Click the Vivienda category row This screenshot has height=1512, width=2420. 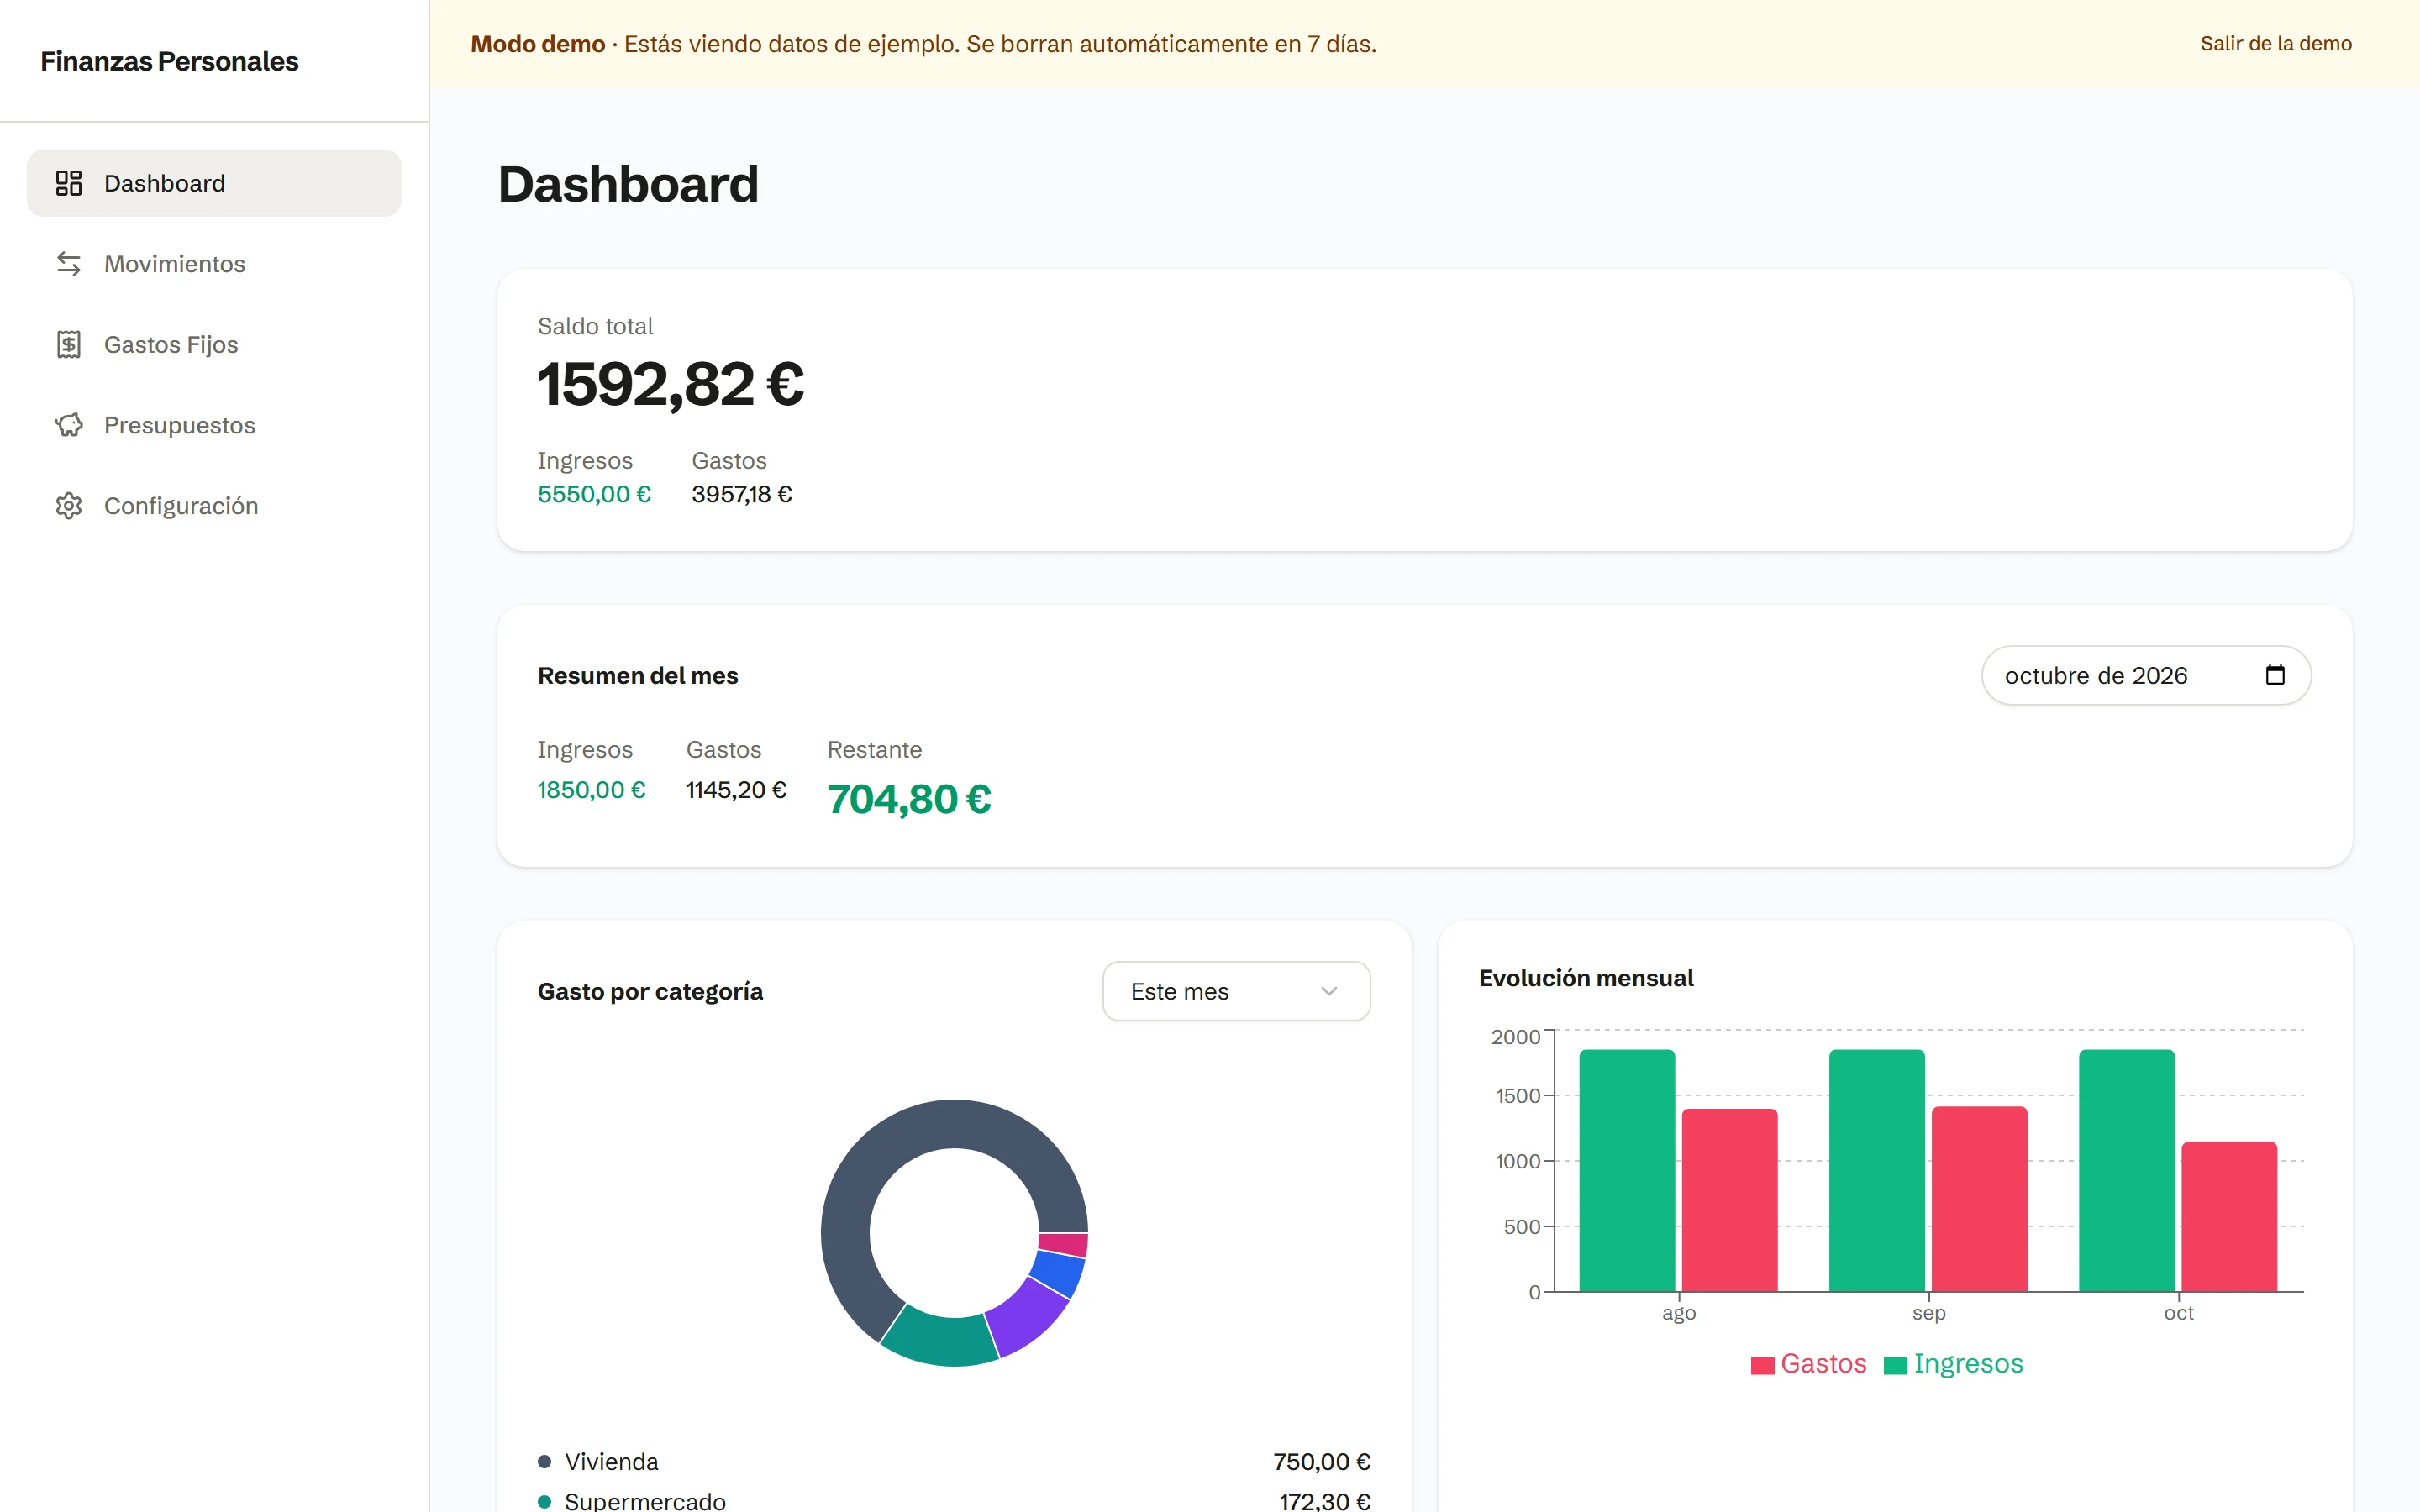coord(954,1462)
